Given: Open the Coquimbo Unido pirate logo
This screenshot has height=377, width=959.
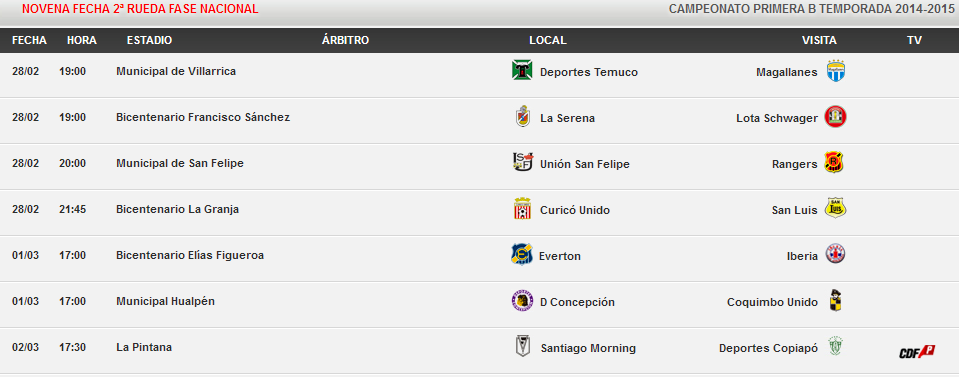Looking at the screenshot, I should click(x=835, y=300).
